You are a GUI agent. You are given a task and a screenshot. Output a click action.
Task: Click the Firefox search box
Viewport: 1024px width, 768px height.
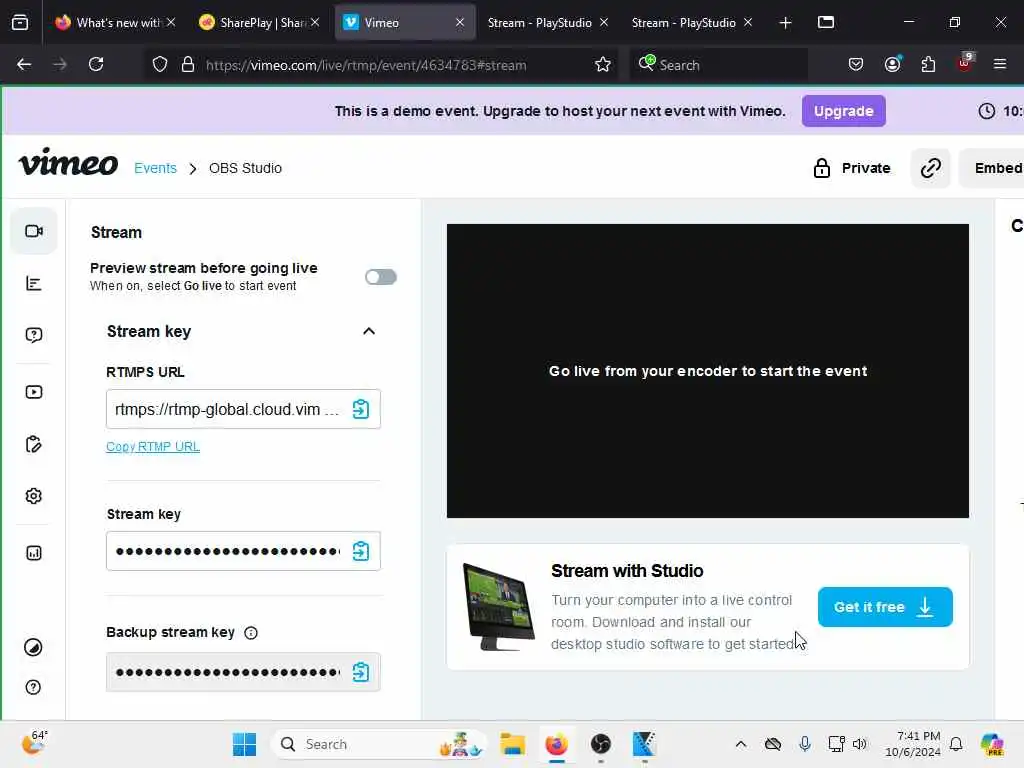tap(718, 65)
